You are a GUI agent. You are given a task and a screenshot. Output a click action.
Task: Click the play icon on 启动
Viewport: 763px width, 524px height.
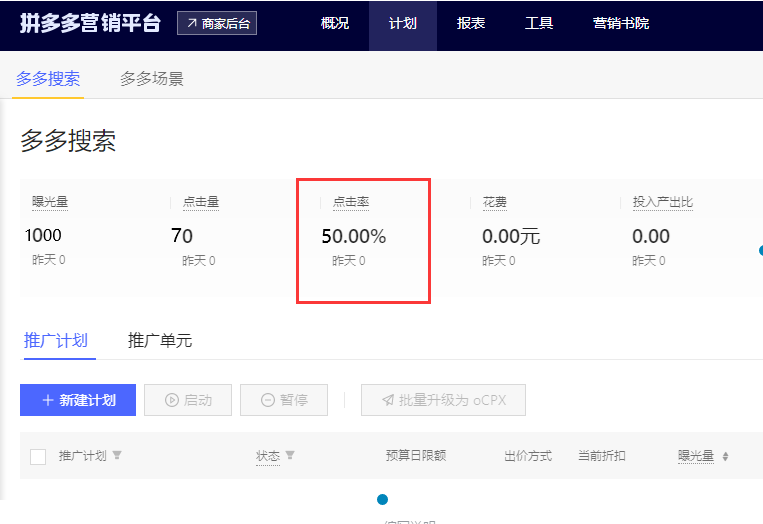coord(172,400)
